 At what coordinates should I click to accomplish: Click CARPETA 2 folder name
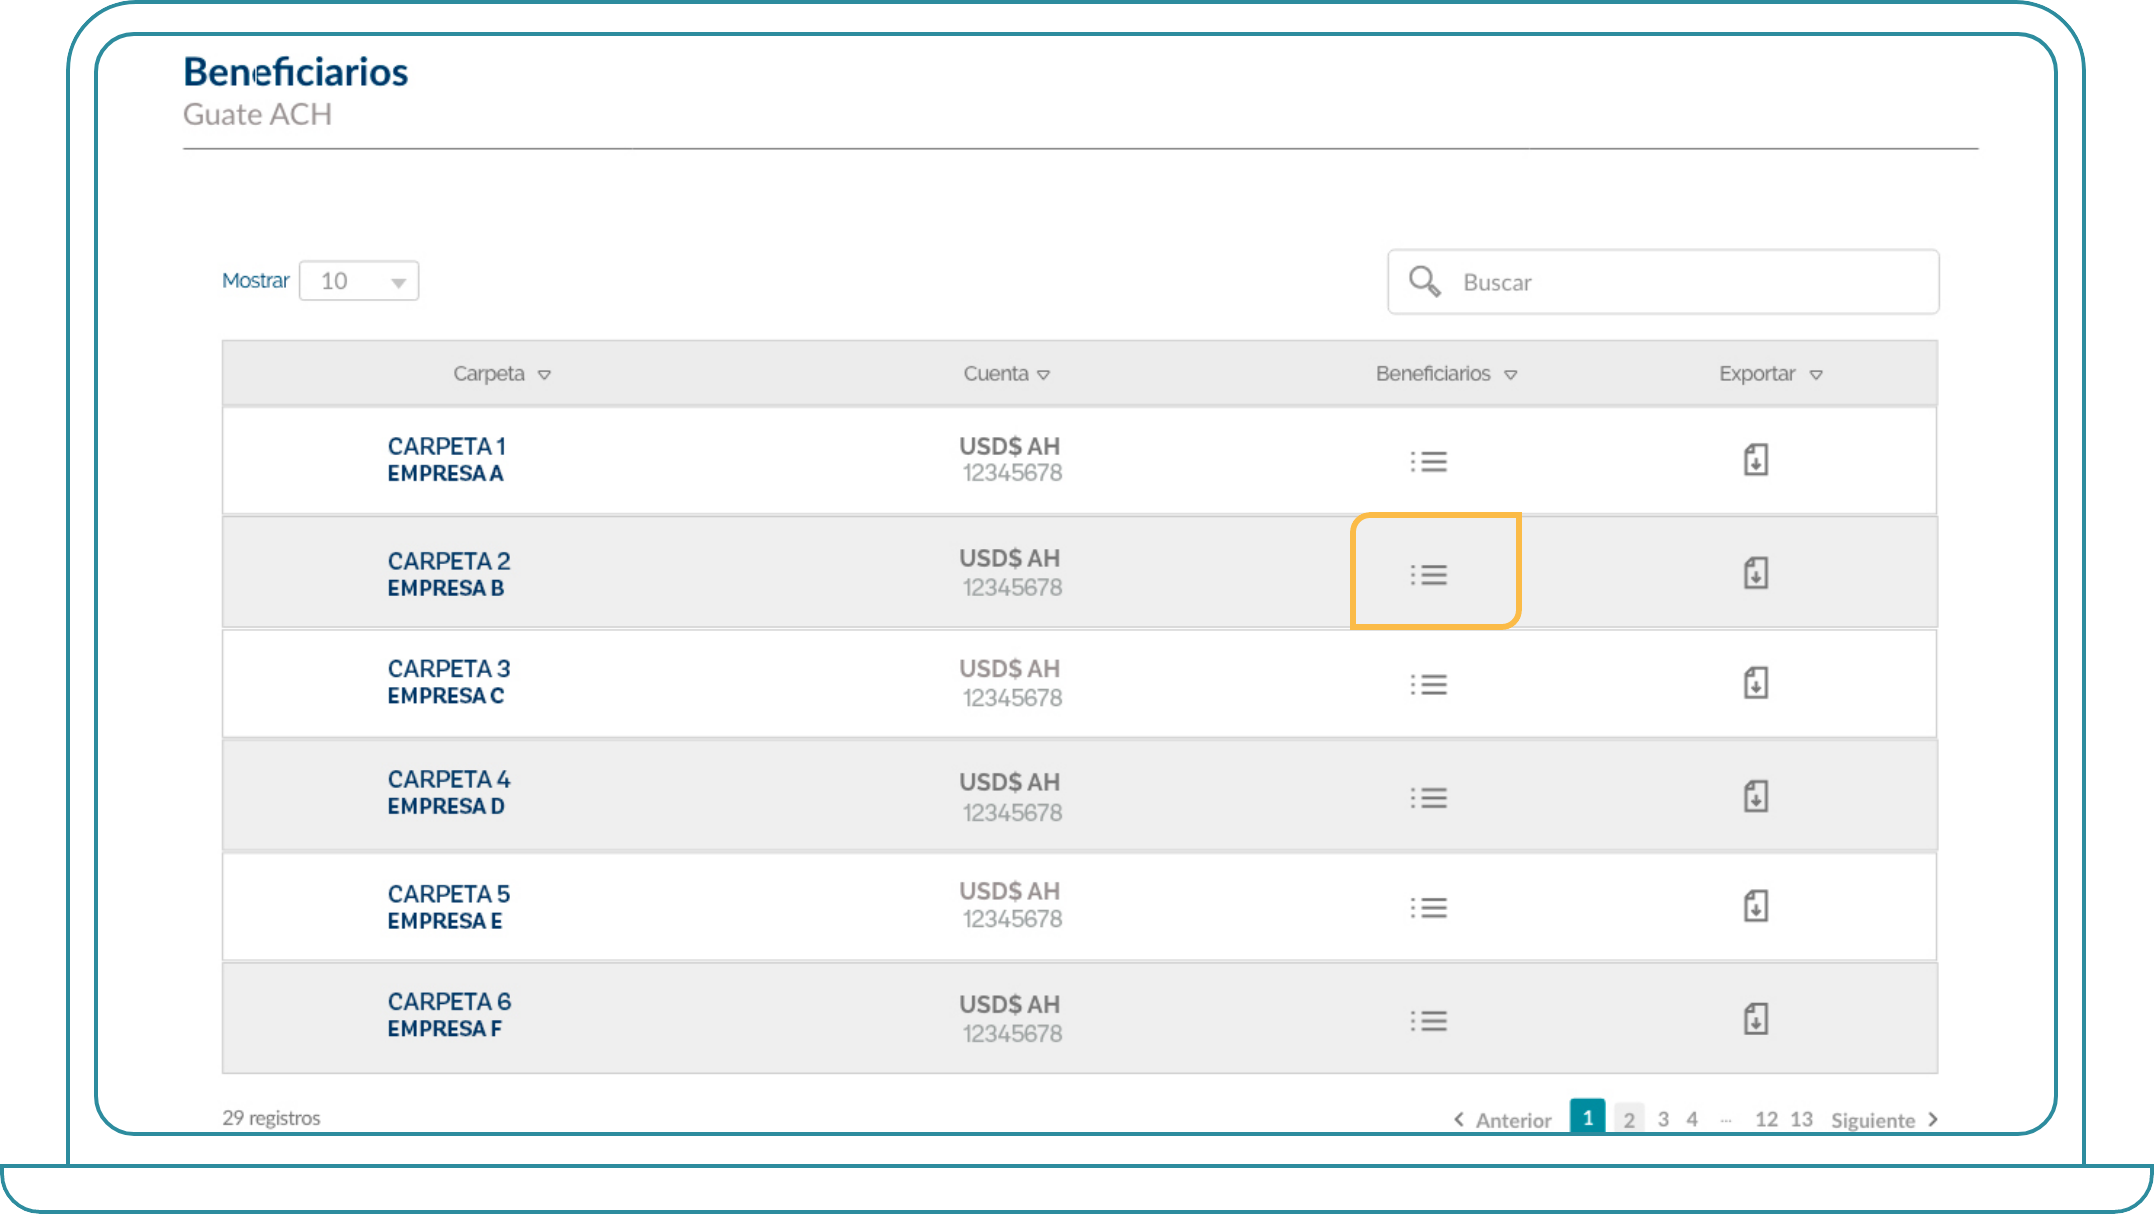click(x=449, y=561)
